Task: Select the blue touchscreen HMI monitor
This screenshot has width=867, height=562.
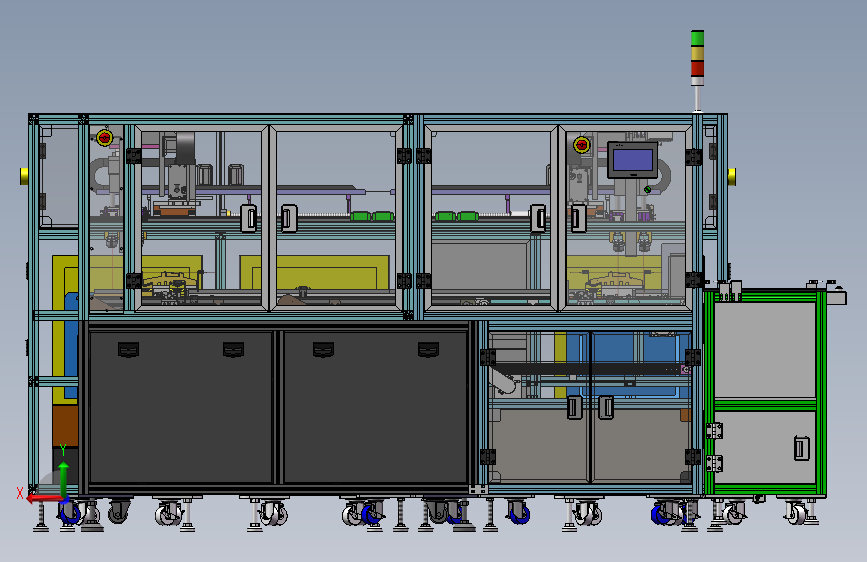Action: point(633,160)
